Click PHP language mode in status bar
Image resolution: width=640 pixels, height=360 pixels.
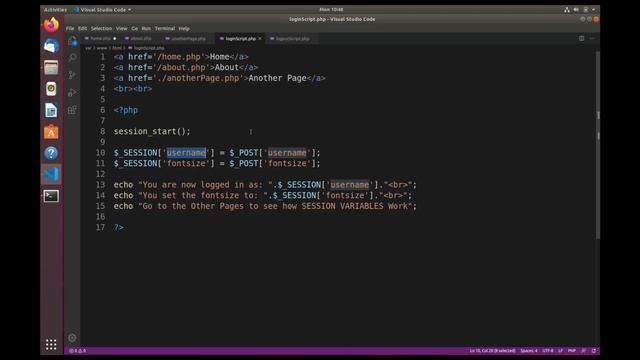tap(572, 351)
